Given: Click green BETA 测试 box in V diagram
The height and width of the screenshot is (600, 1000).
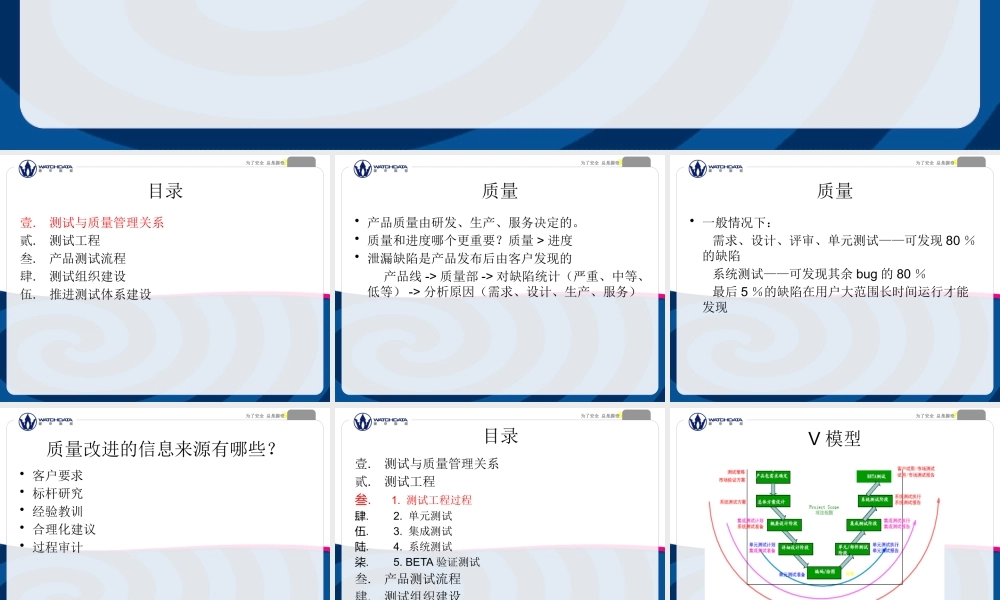Looking at the screenshot, I should coord(874,476).
